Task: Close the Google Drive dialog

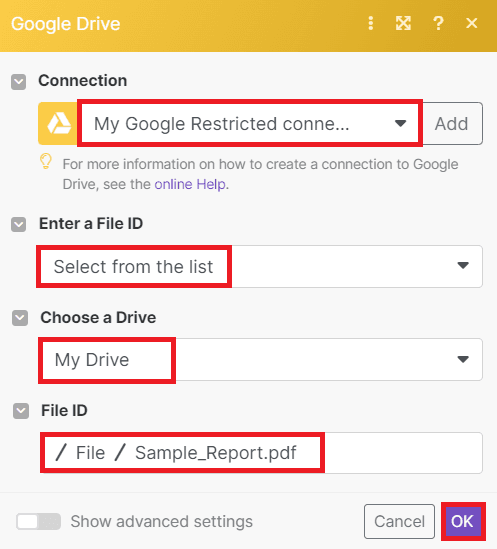Action: click(471, 23)
